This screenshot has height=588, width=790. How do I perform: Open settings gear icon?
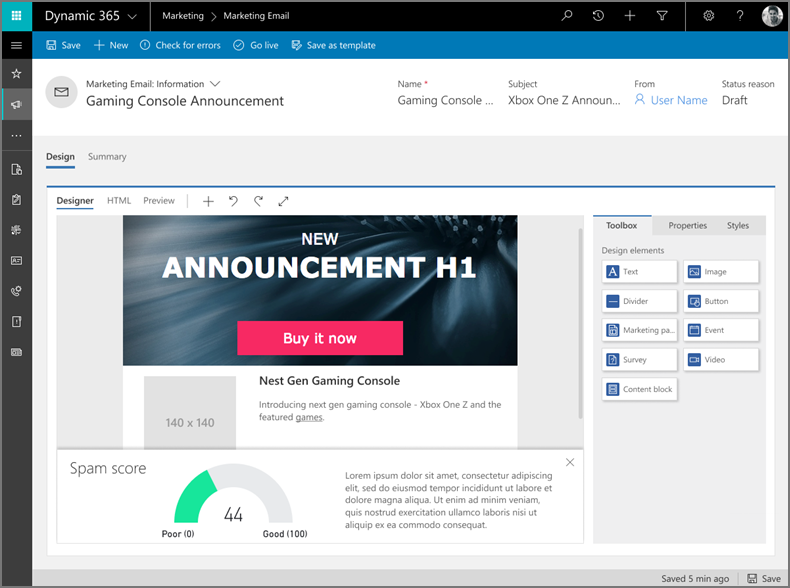point(709,16)
